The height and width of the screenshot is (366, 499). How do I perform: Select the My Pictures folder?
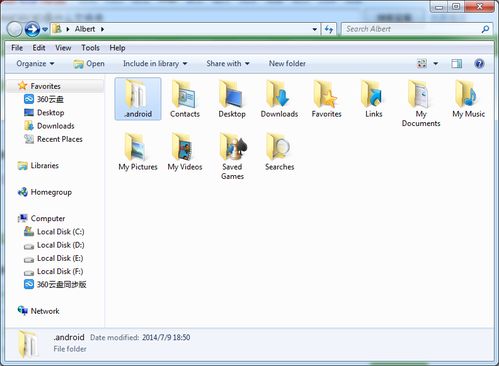138,152
